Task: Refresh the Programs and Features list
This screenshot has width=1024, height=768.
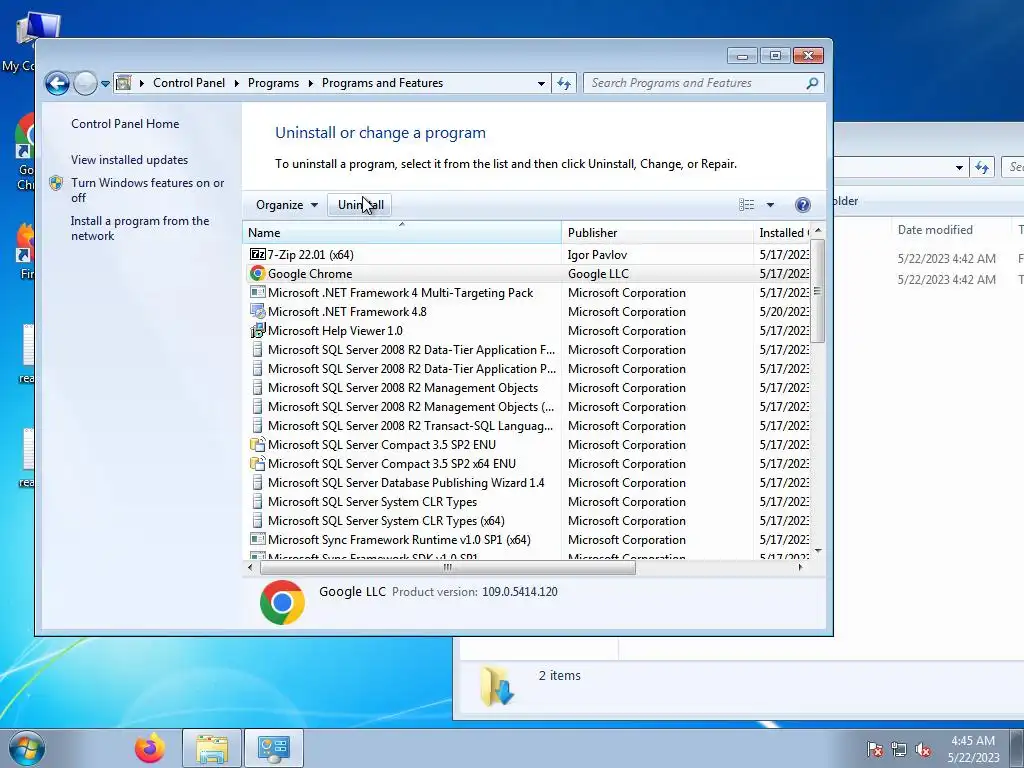Action: (564, 83)
